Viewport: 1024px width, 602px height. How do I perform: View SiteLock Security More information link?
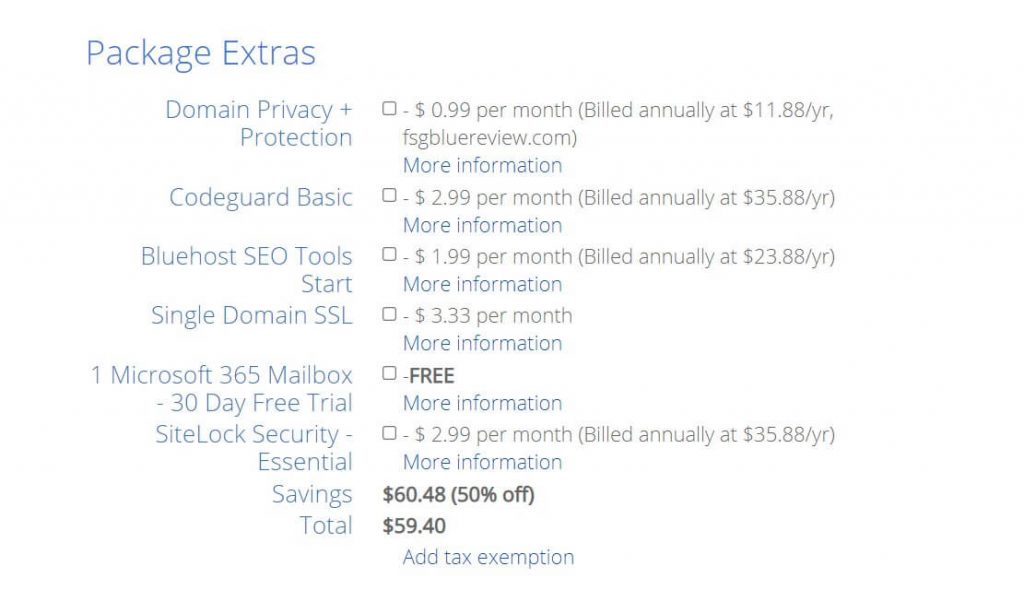click(x=482, y=462)
